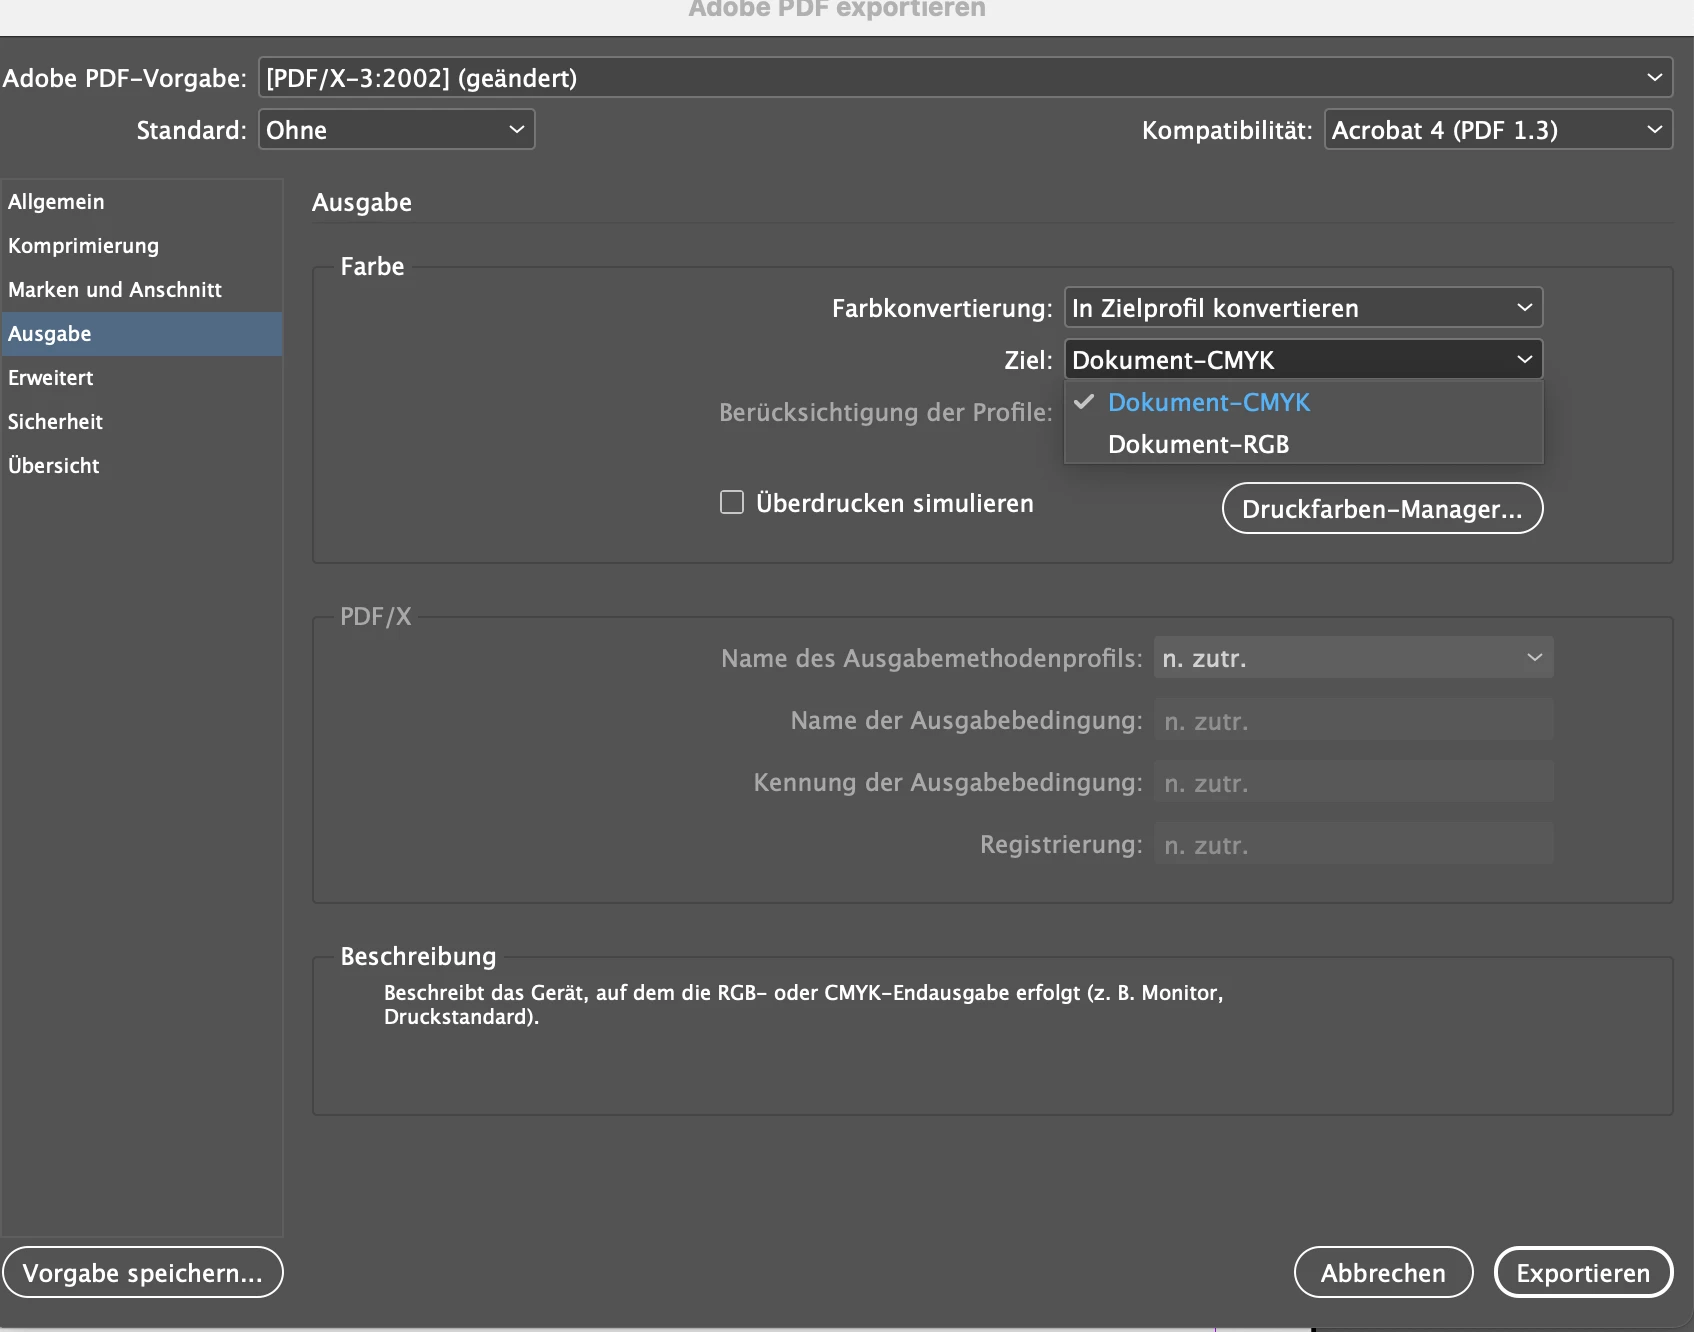Open the Name des Ausgabemethodenprofils dropdown
Viewport: 1694px width, 1332px height.
pos(1353,657)
